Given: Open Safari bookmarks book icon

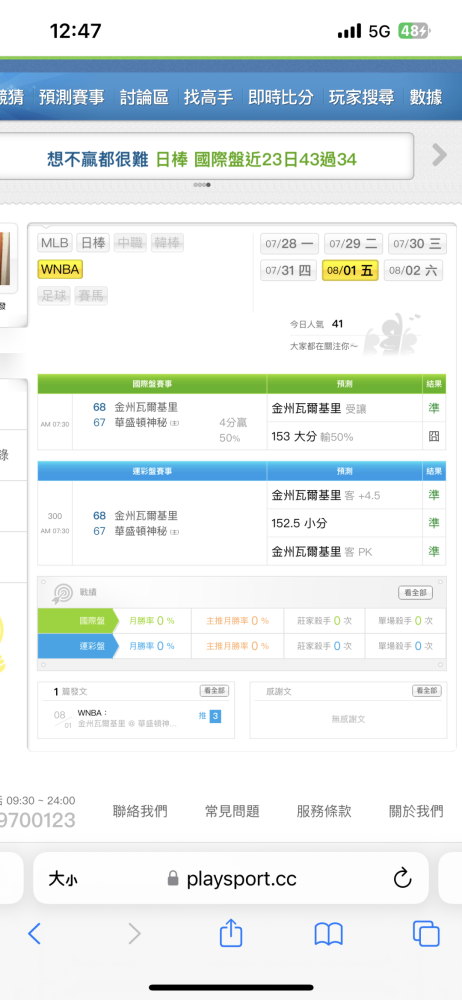Looking at the screenshot, I should 329,934.
